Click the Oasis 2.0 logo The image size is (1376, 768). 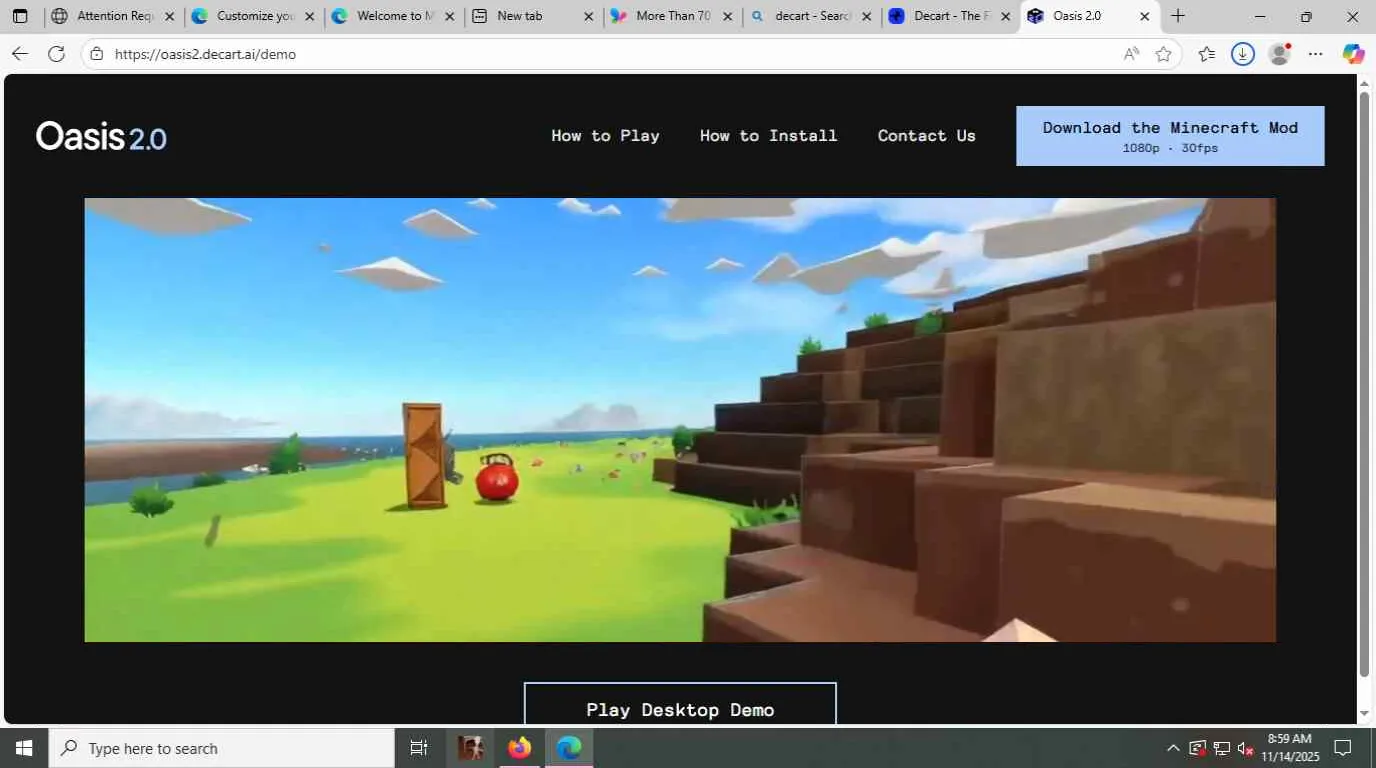click(101, 136)
